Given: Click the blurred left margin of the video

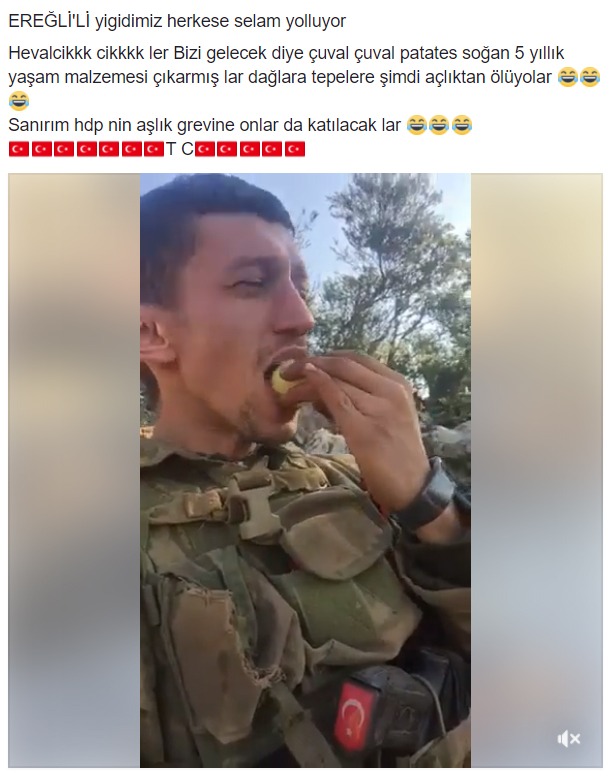Looking at the screenshot, I should (x=74, y=470).
